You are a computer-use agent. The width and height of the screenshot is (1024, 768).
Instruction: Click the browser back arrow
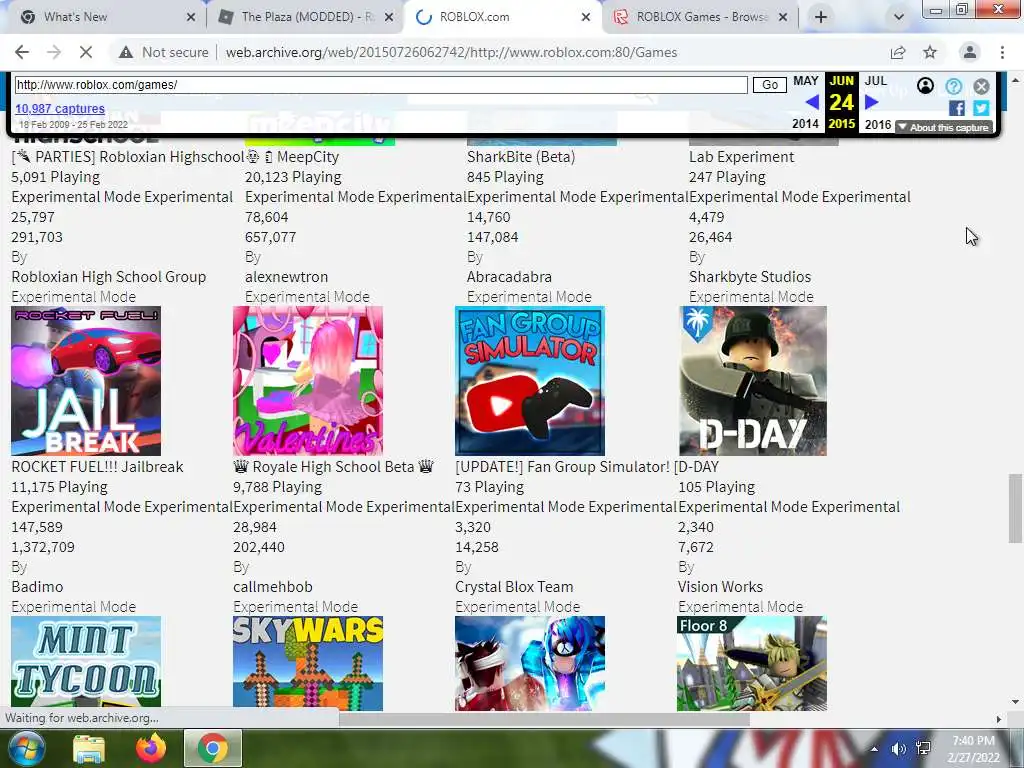click(x=22, y=52)
